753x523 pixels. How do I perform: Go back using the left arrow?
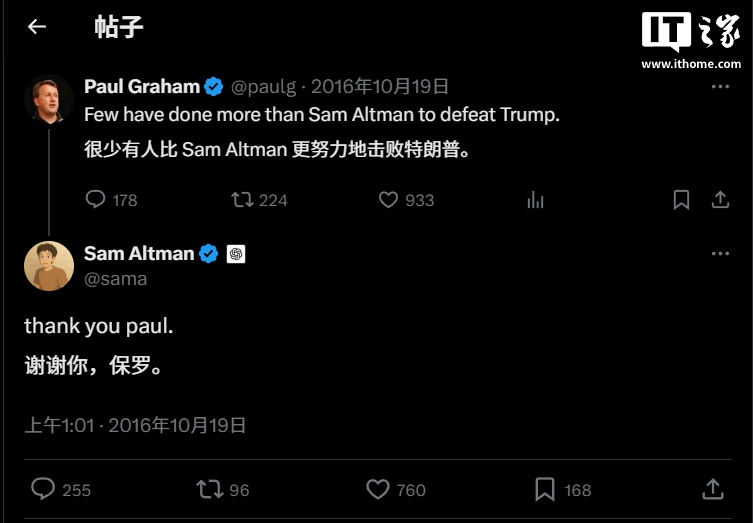tap(37, 26)
